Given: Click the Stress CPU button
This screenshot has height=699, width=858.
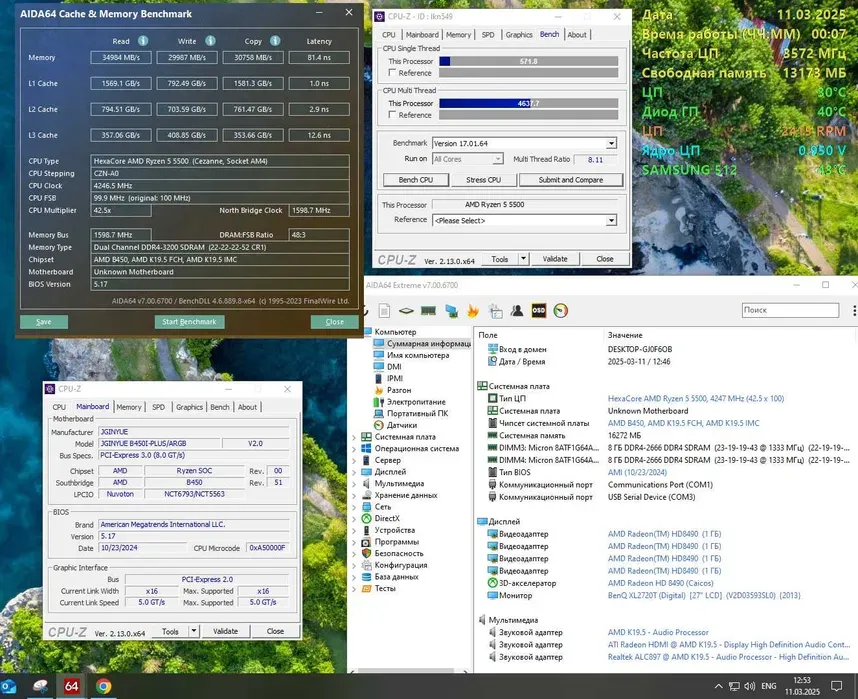Looking at the screenshot, I should point(483,180).
